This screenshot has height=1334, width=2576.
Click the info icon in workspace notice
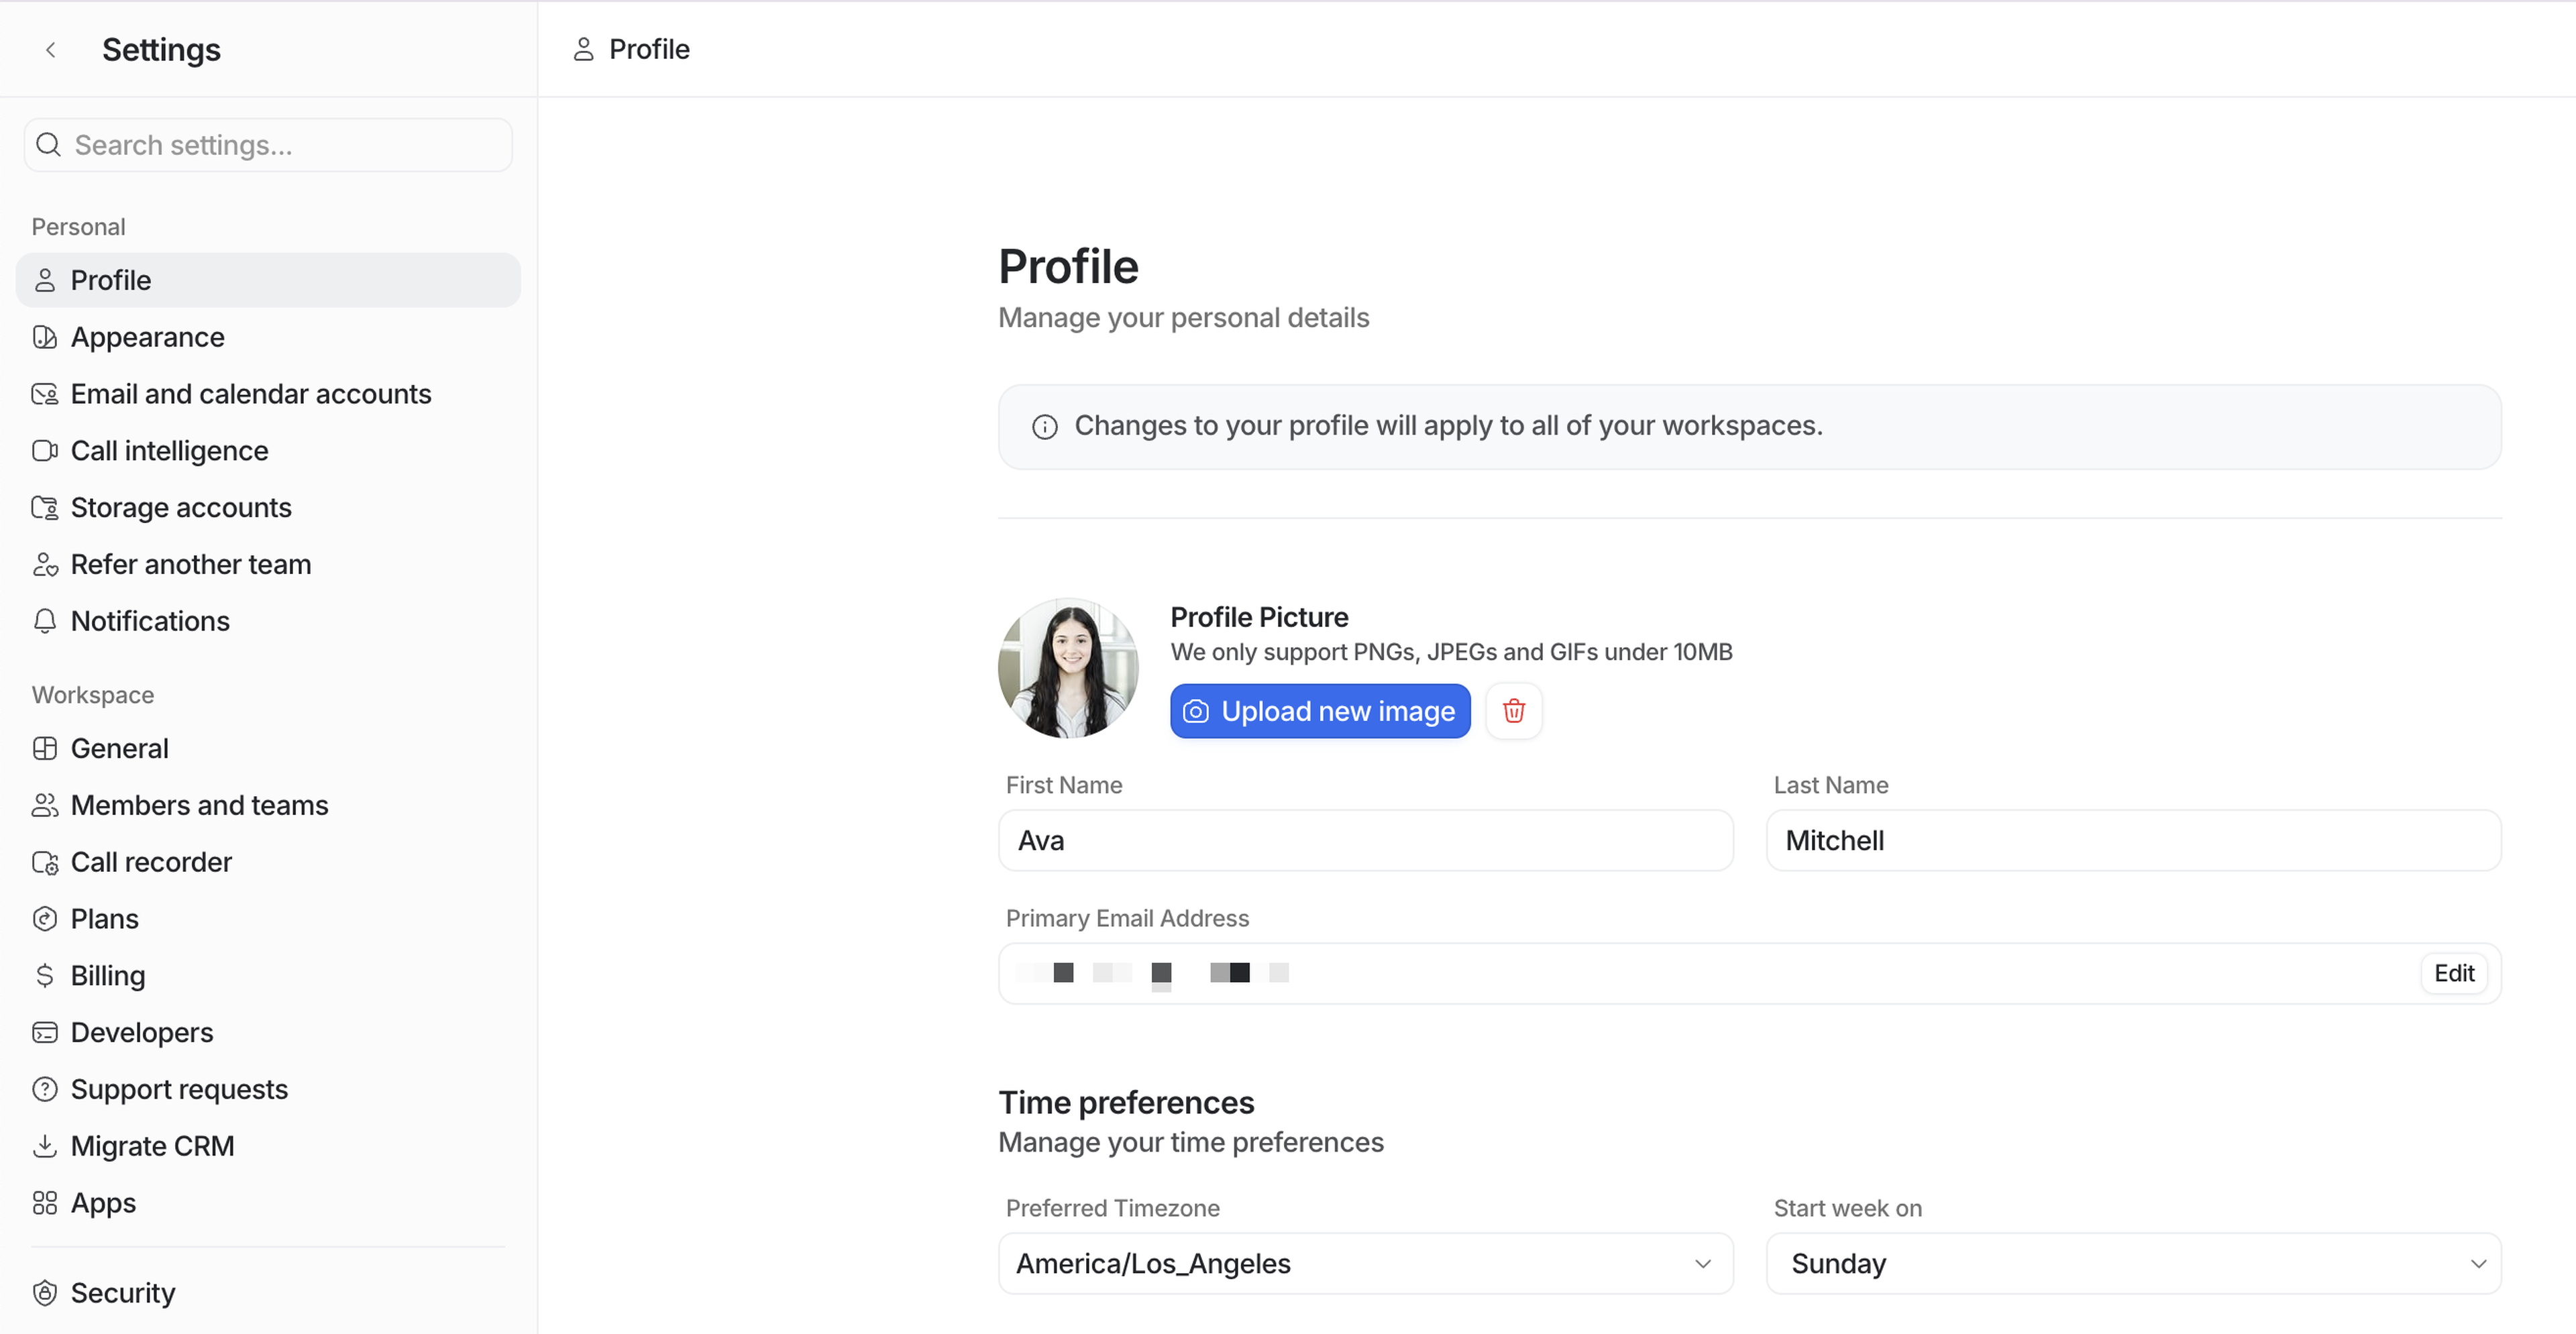[x=1044, y=427]
